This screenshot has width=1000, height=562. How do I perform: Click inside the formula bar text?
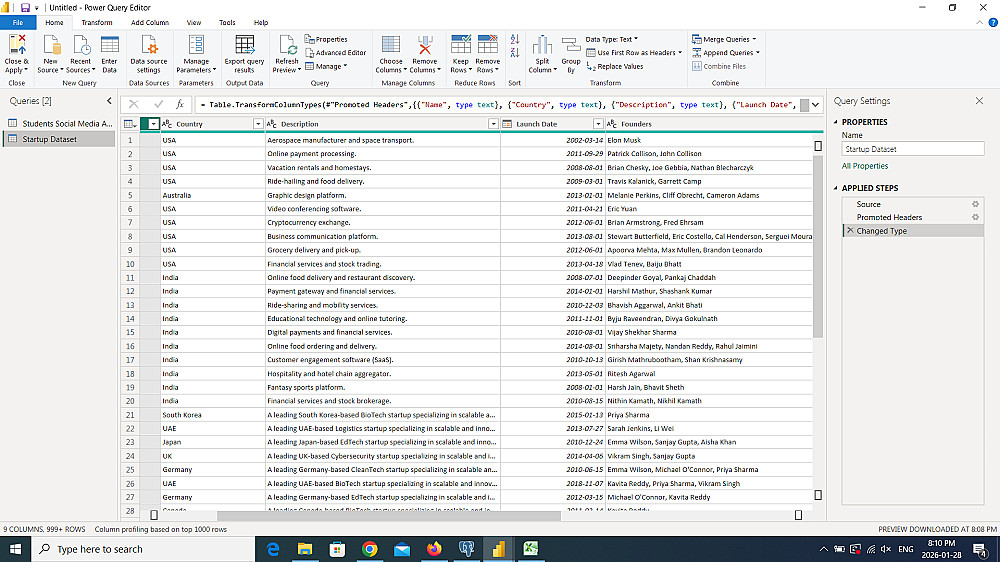[x=497, y=105]
